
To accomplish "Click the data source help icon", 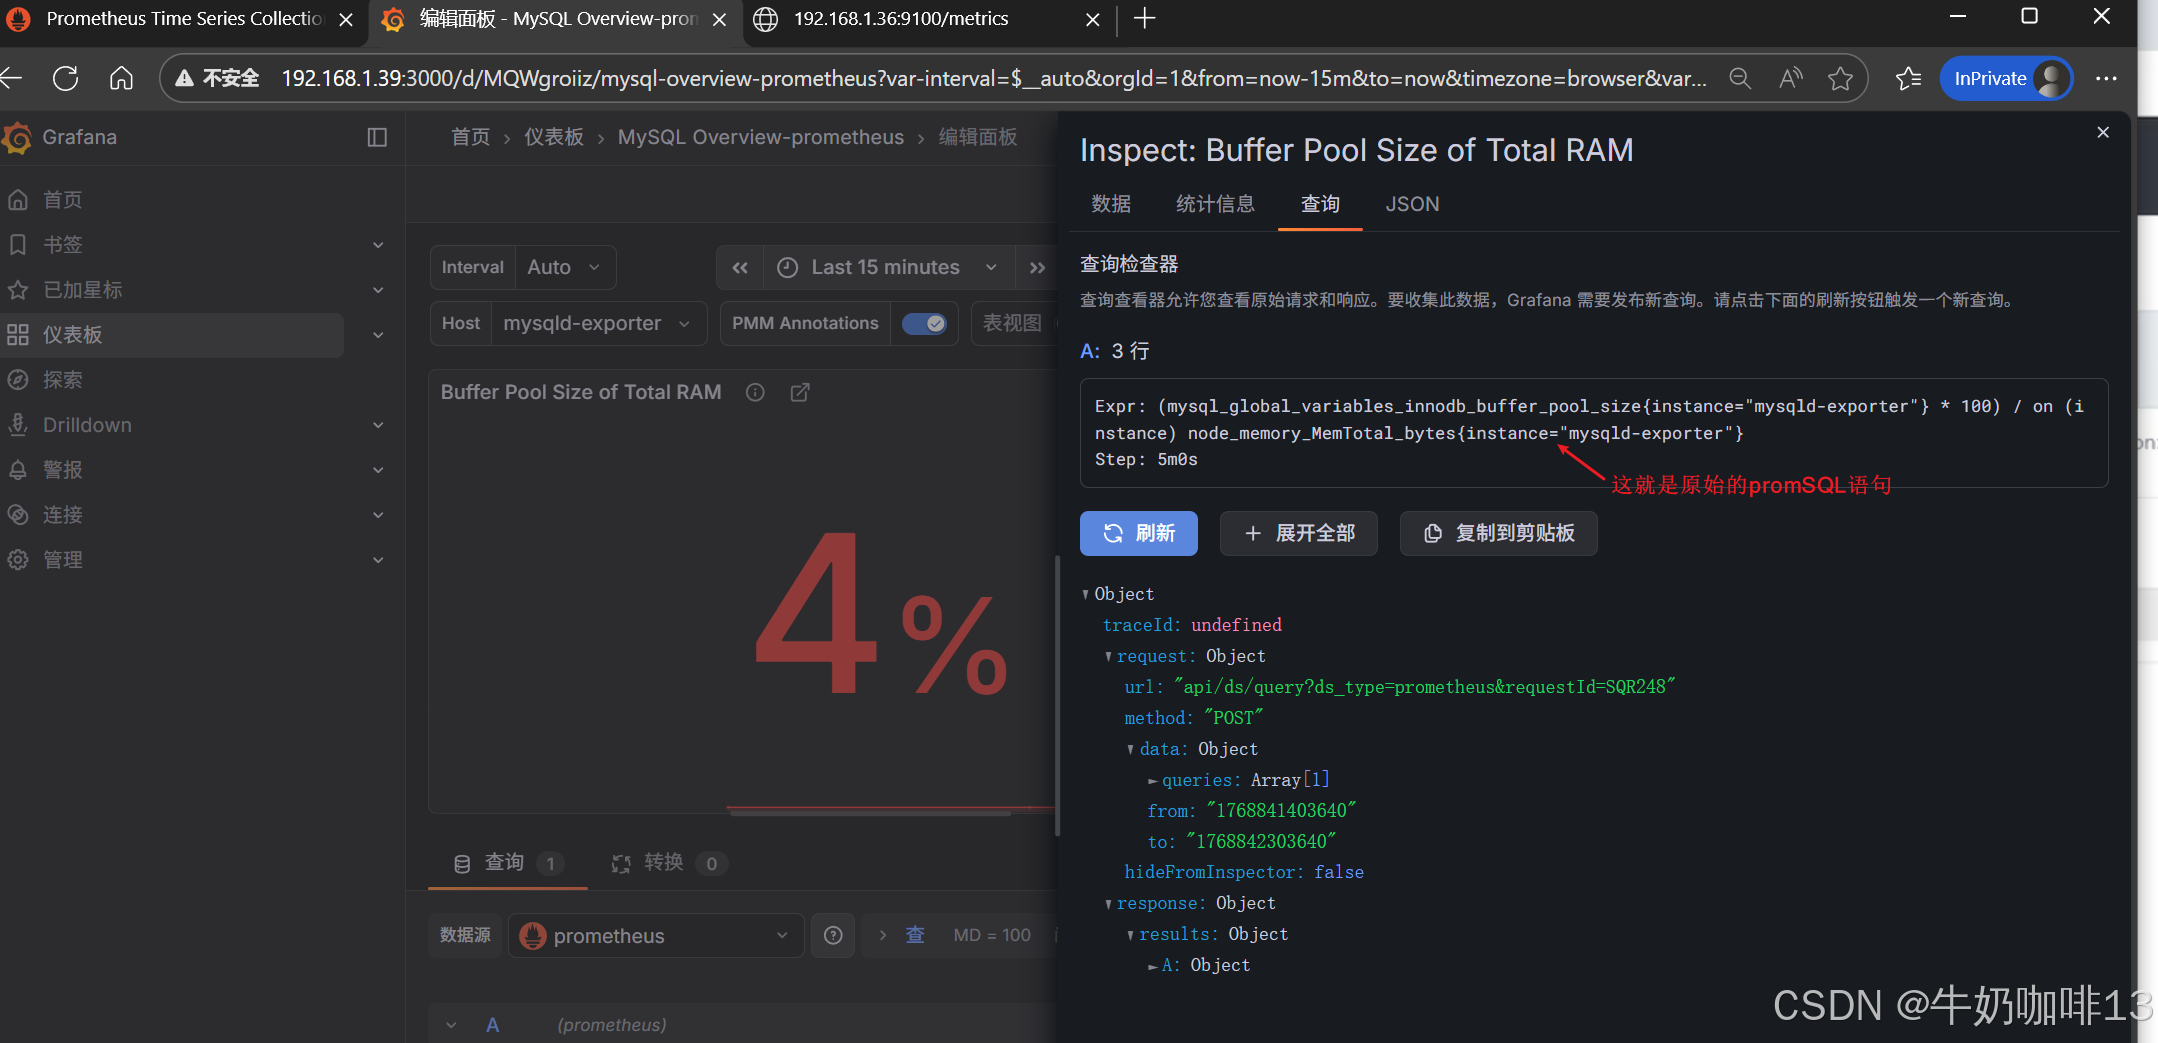I will (x=833, y=936).
